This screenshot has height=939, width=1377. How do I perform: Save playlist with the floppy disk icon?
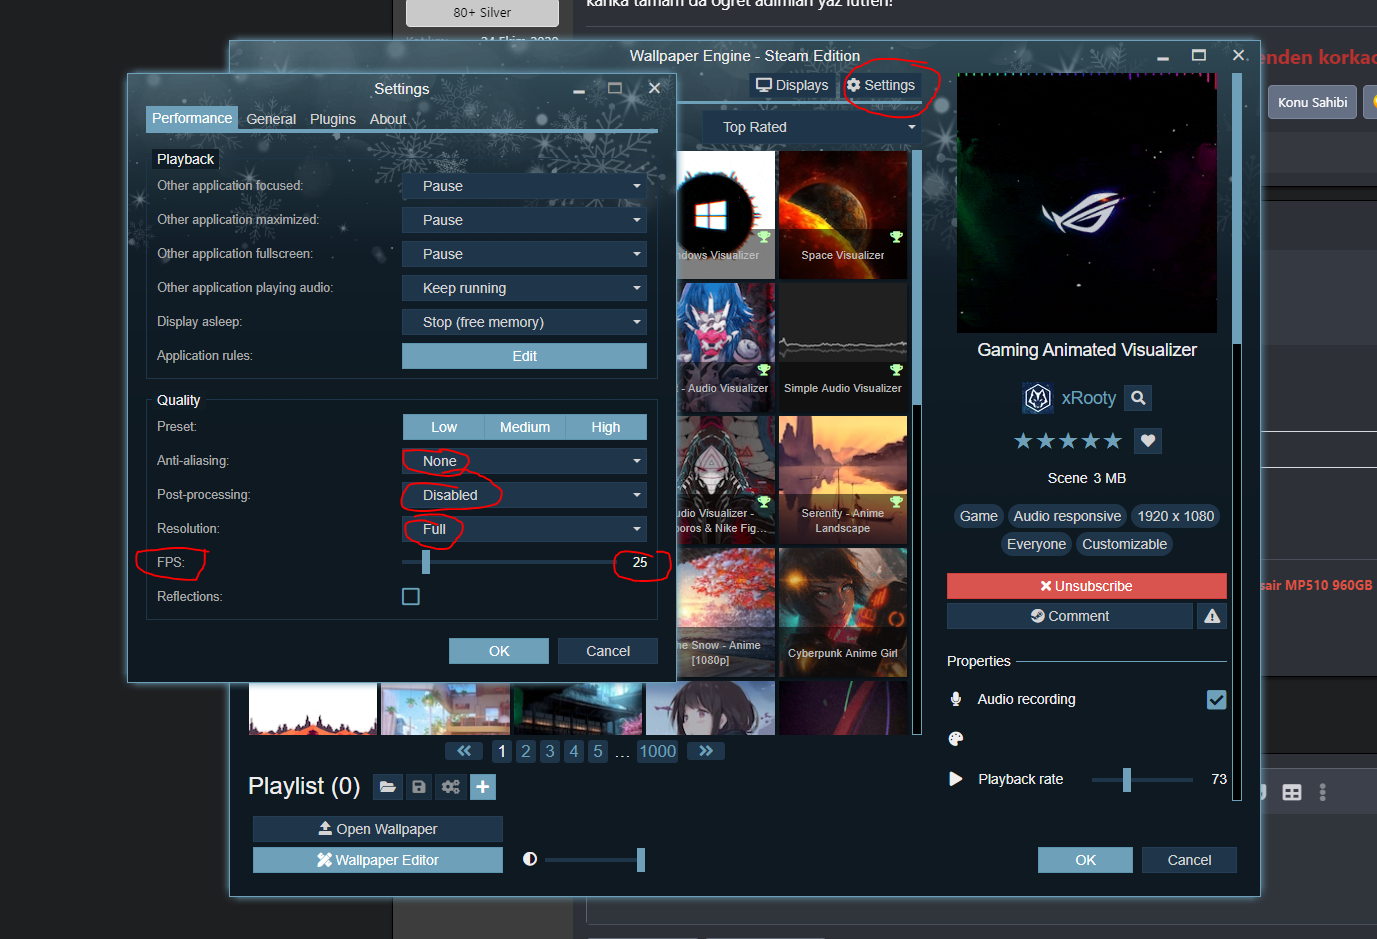pos(419,787)
